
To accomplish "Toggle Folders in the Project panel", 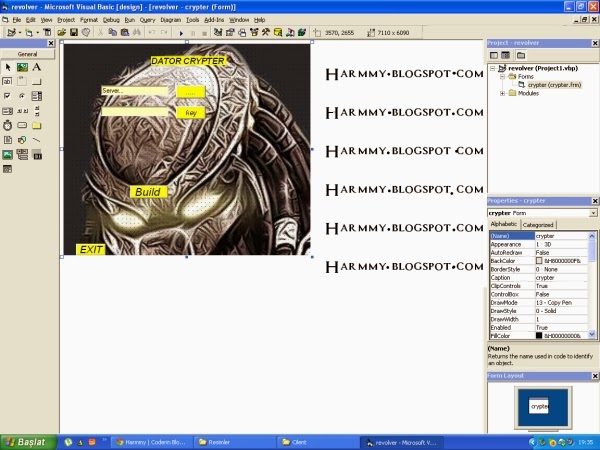I will [x=521, y=55].
